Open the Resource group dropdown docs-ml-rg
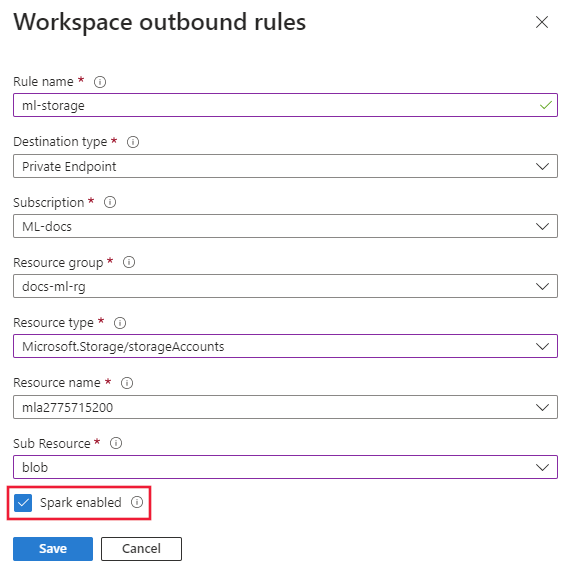 [x=285, y=286]
